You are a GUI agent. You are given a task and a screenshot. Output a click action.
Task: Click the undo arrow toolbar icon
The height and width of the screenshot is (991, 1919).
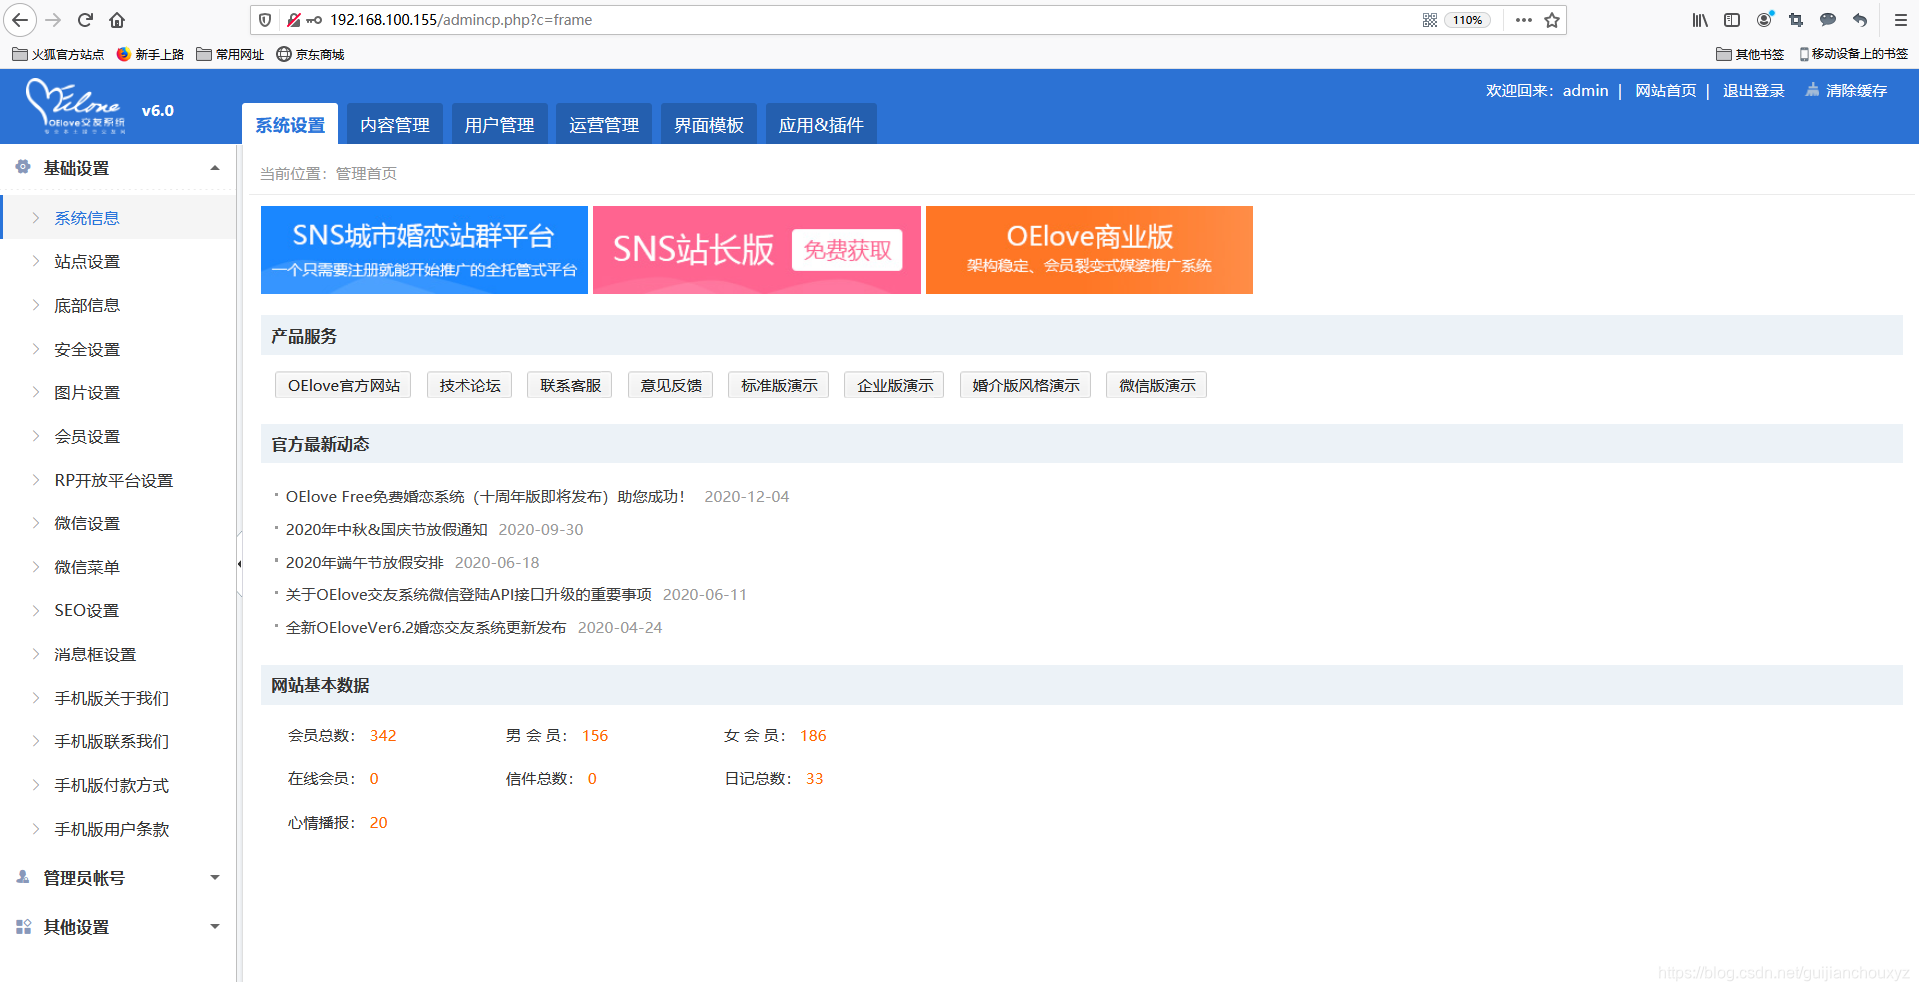tap(1860, 20)
